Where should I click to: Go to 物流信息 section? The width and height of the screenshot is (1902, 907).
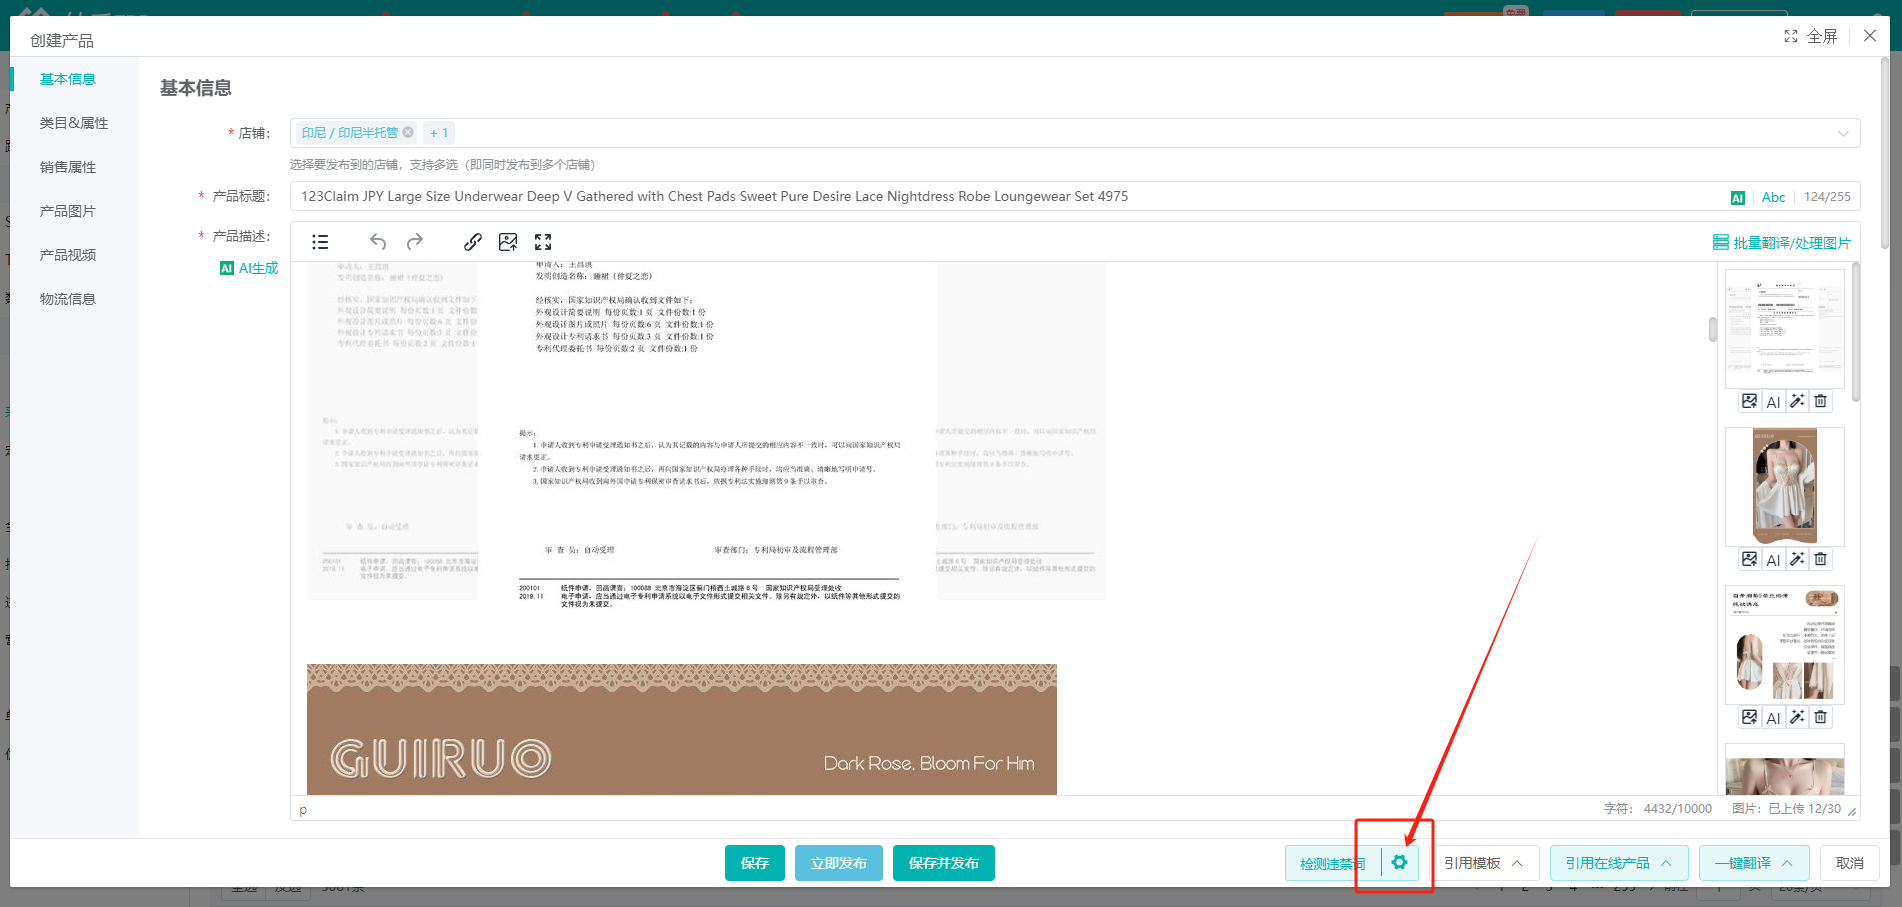pyautogui.click(x=68, y=299)
